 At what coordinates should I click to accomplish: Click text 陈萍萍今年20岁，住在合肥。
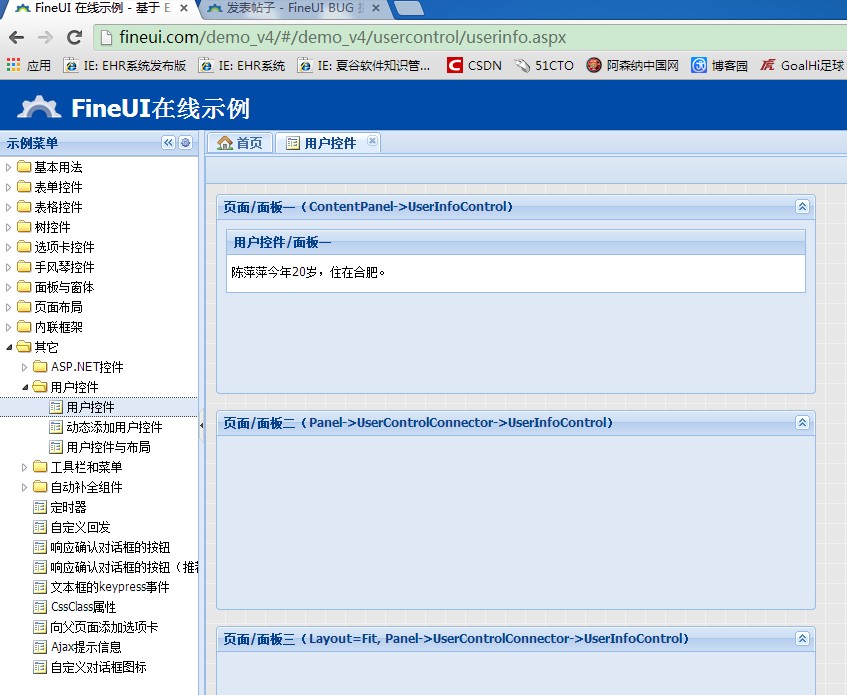[308, 272]
